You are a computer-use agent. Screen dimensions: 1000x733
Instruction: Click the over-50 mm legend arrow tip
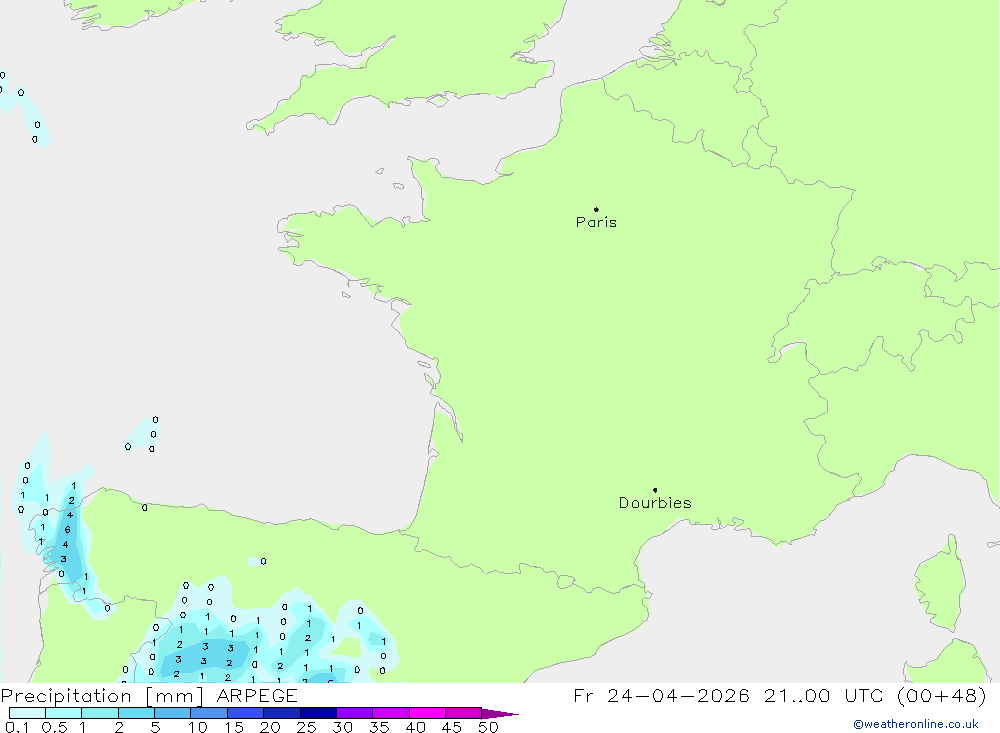[x=500, y=714]
